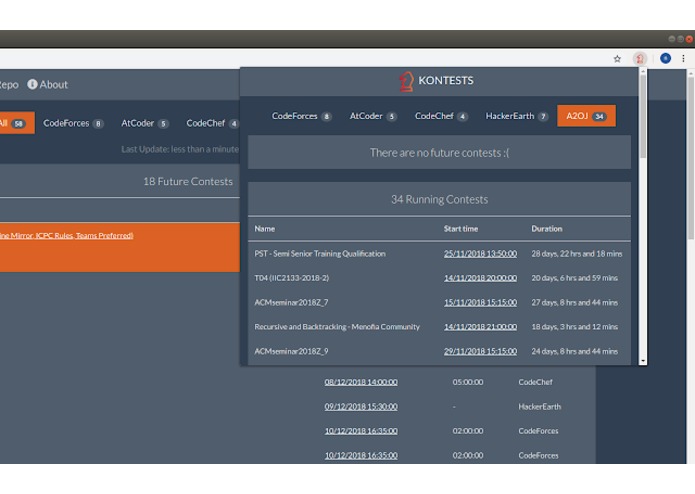Click duration 20 days, 6 hrs and 59 mins
Viewport: 695px width, 494px height.
point(574,278)
